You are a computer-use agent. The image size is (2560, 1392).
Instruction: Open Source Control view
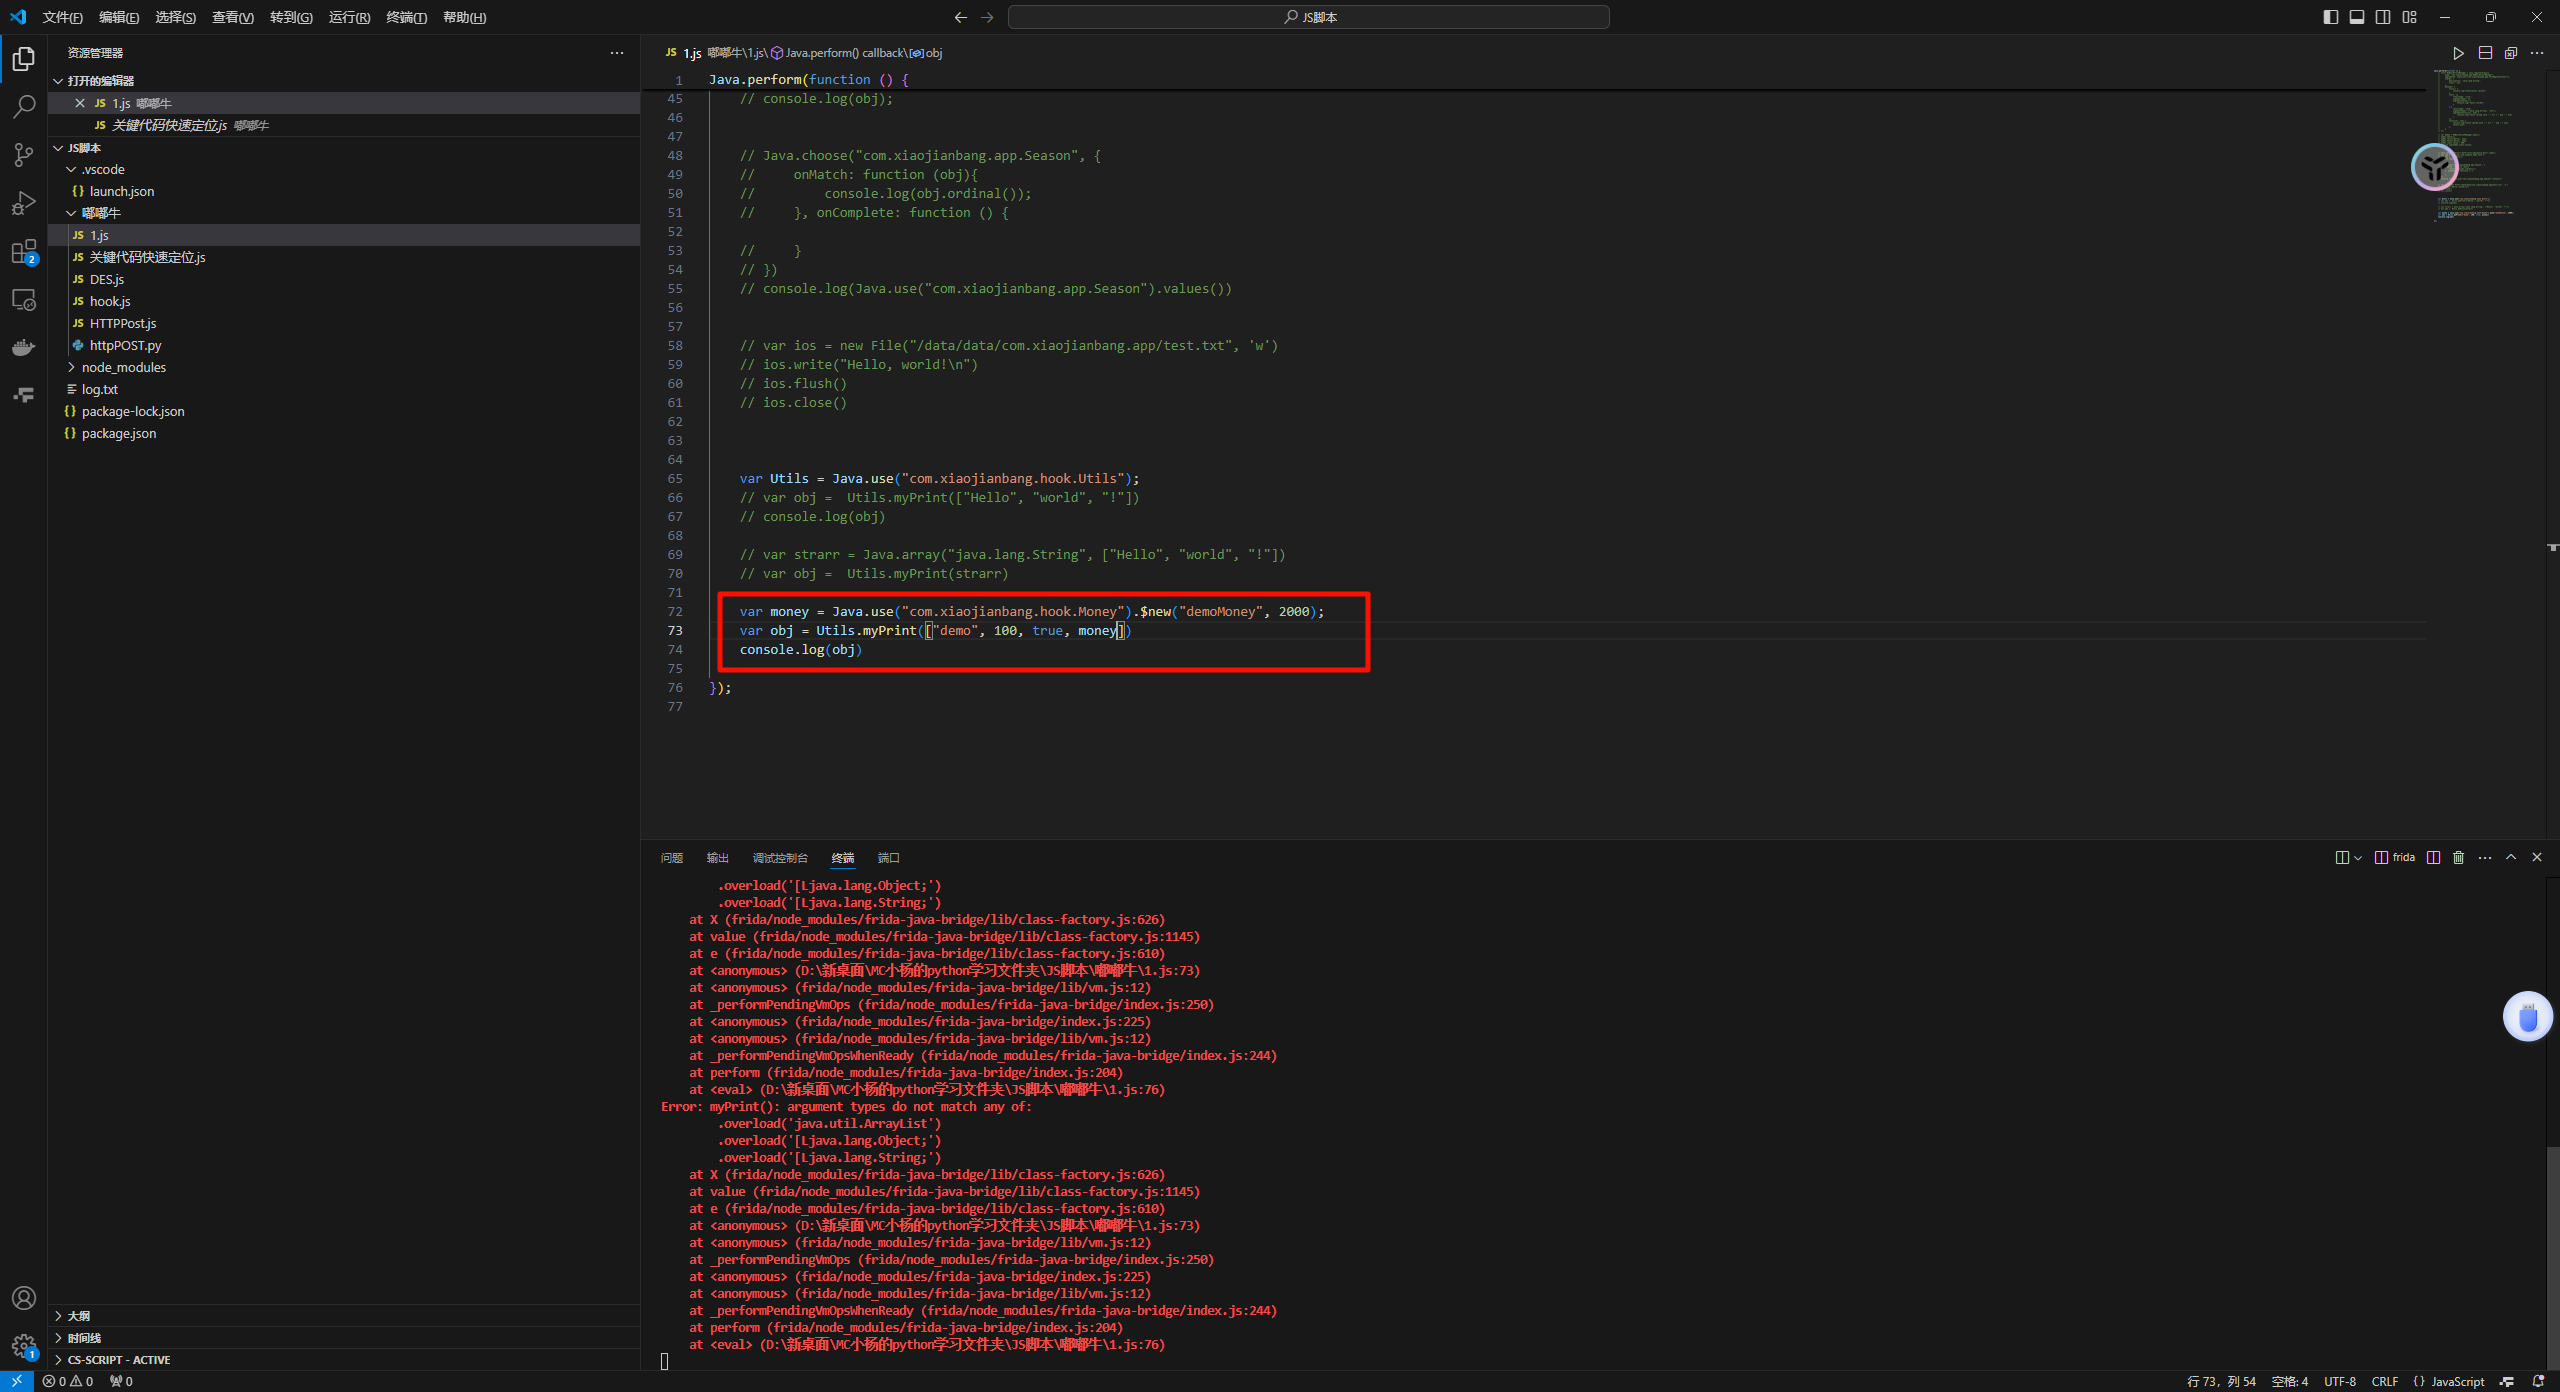[x=24, y=154]
